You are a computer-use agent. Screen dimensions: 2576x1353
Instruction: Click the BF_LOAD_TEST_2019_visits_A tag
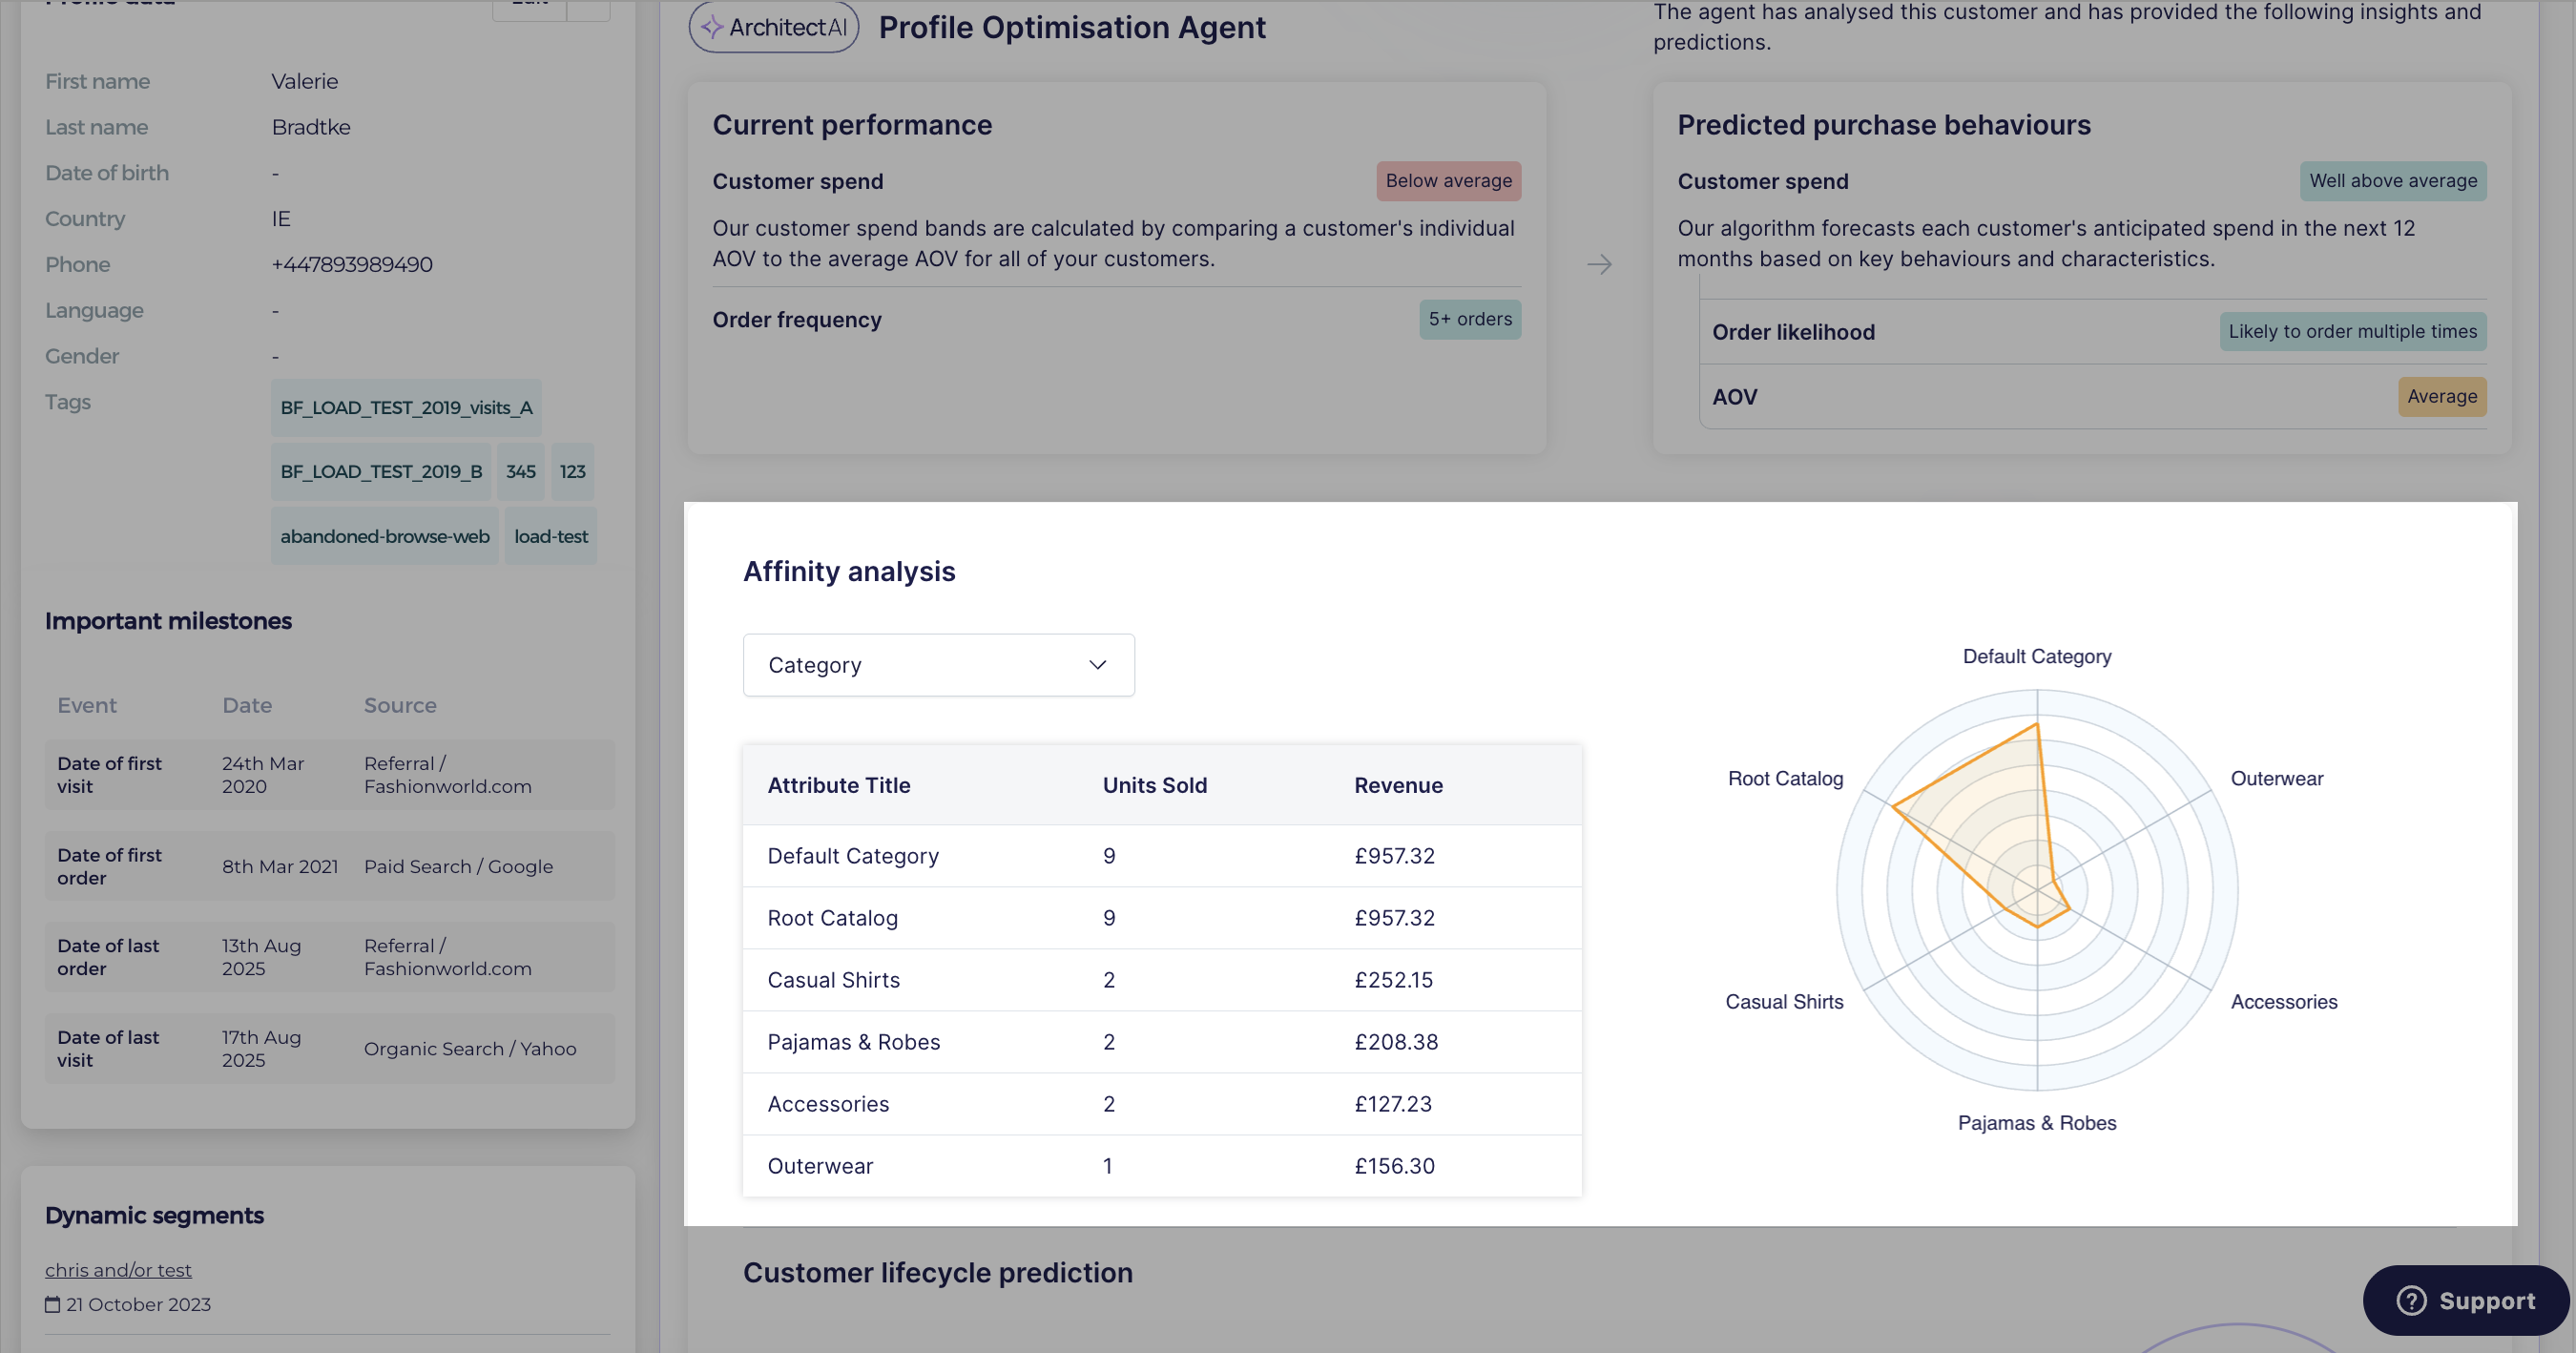[406, 407]
